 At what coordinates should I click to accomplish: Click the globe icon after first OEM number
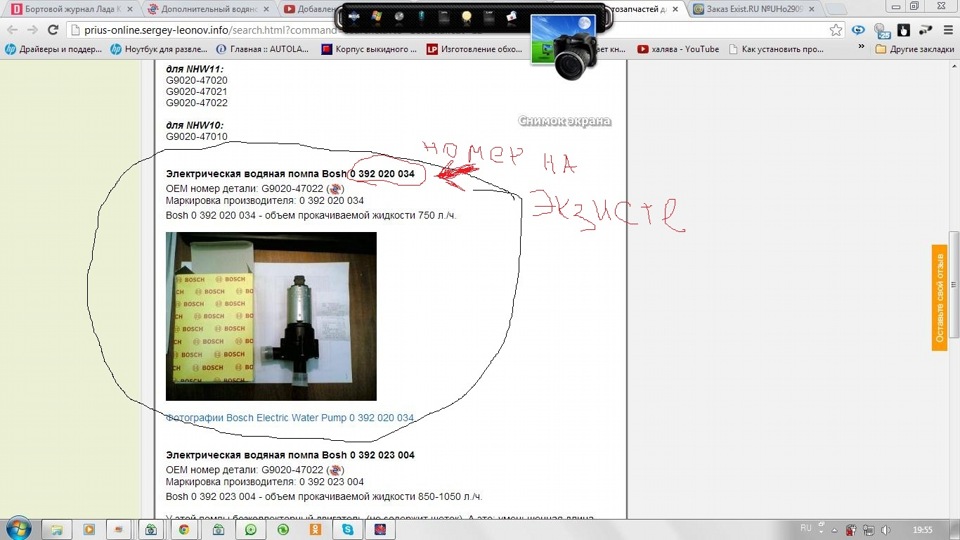tap(335, 189)
